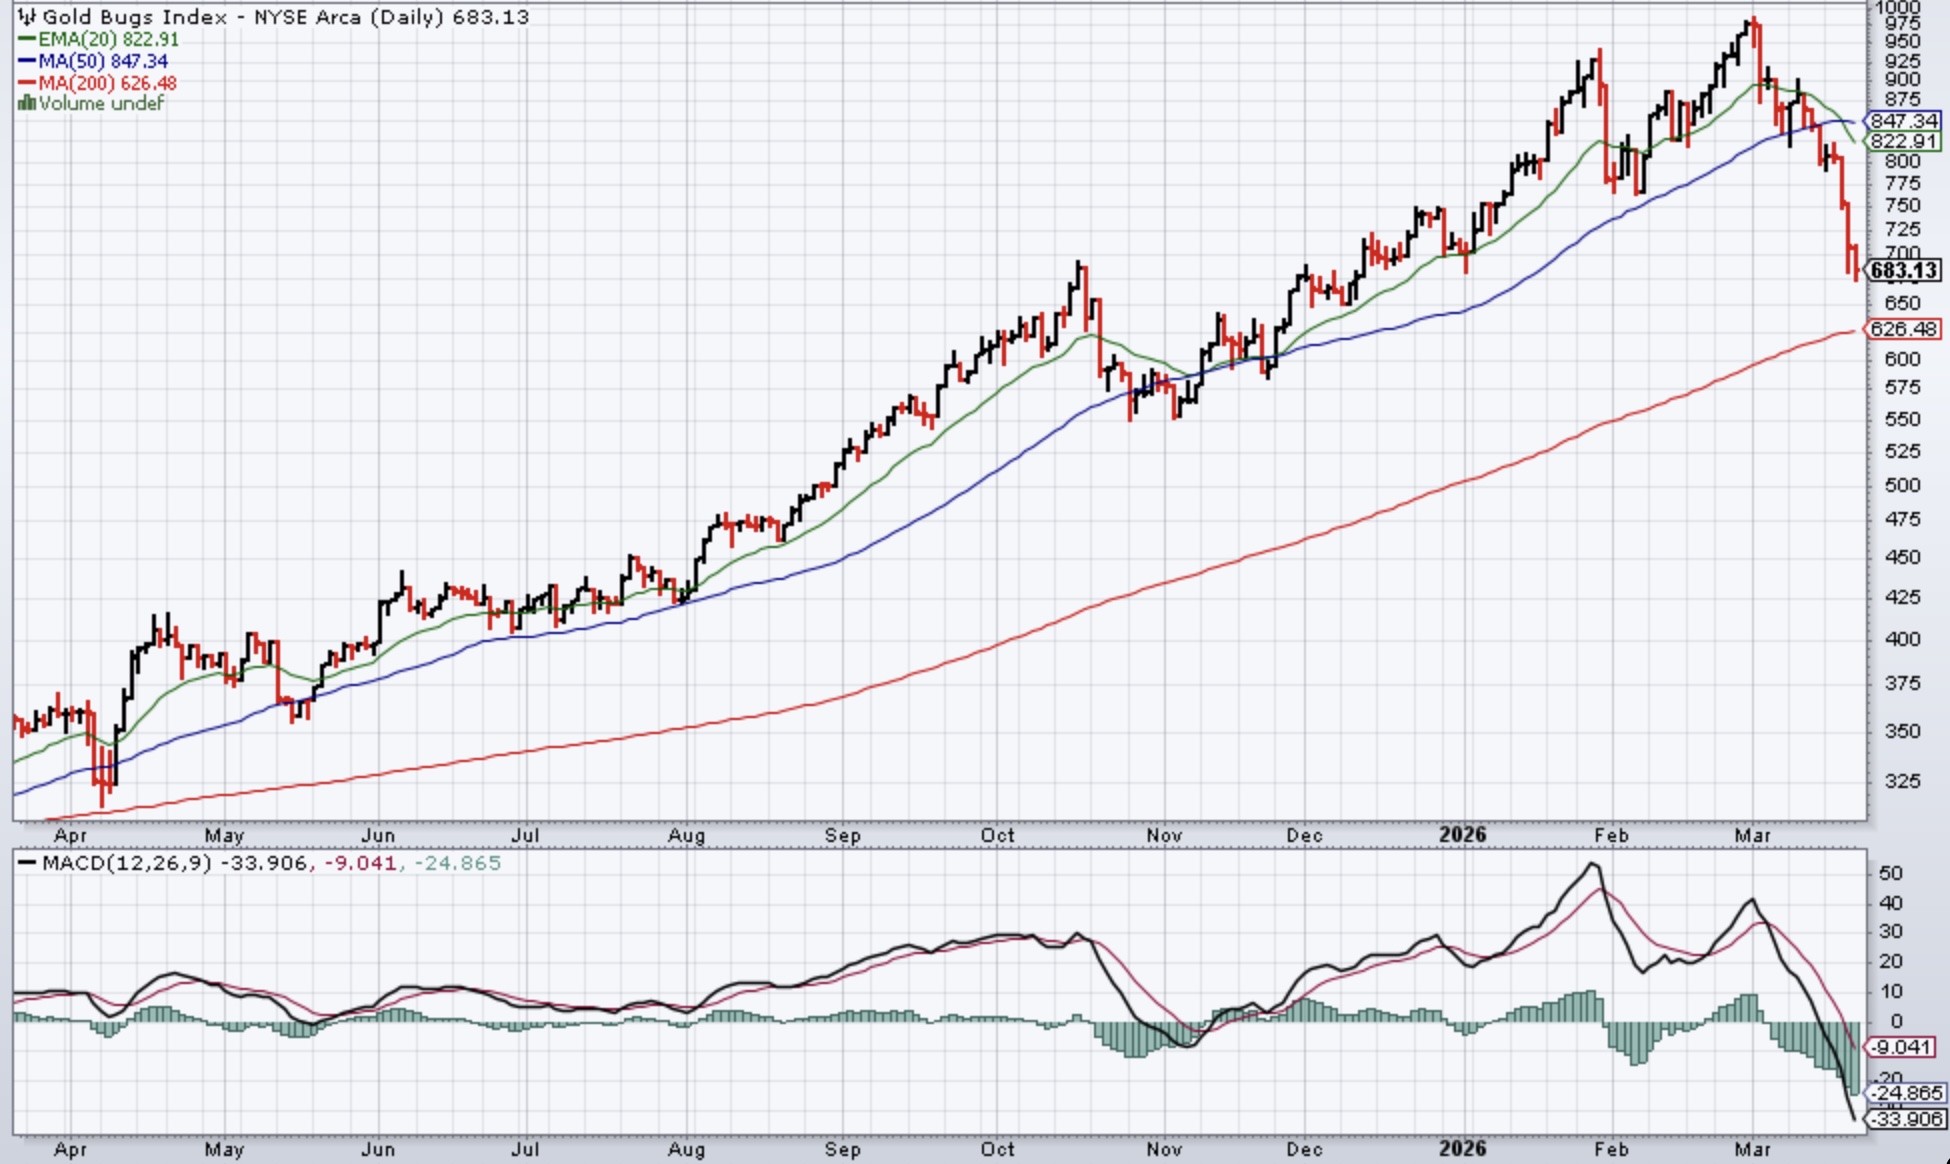Click the 822.91 EMA(20) value tag on axis
The height and width of the screenshot is (1164, 1950).
pos(1904,142)
